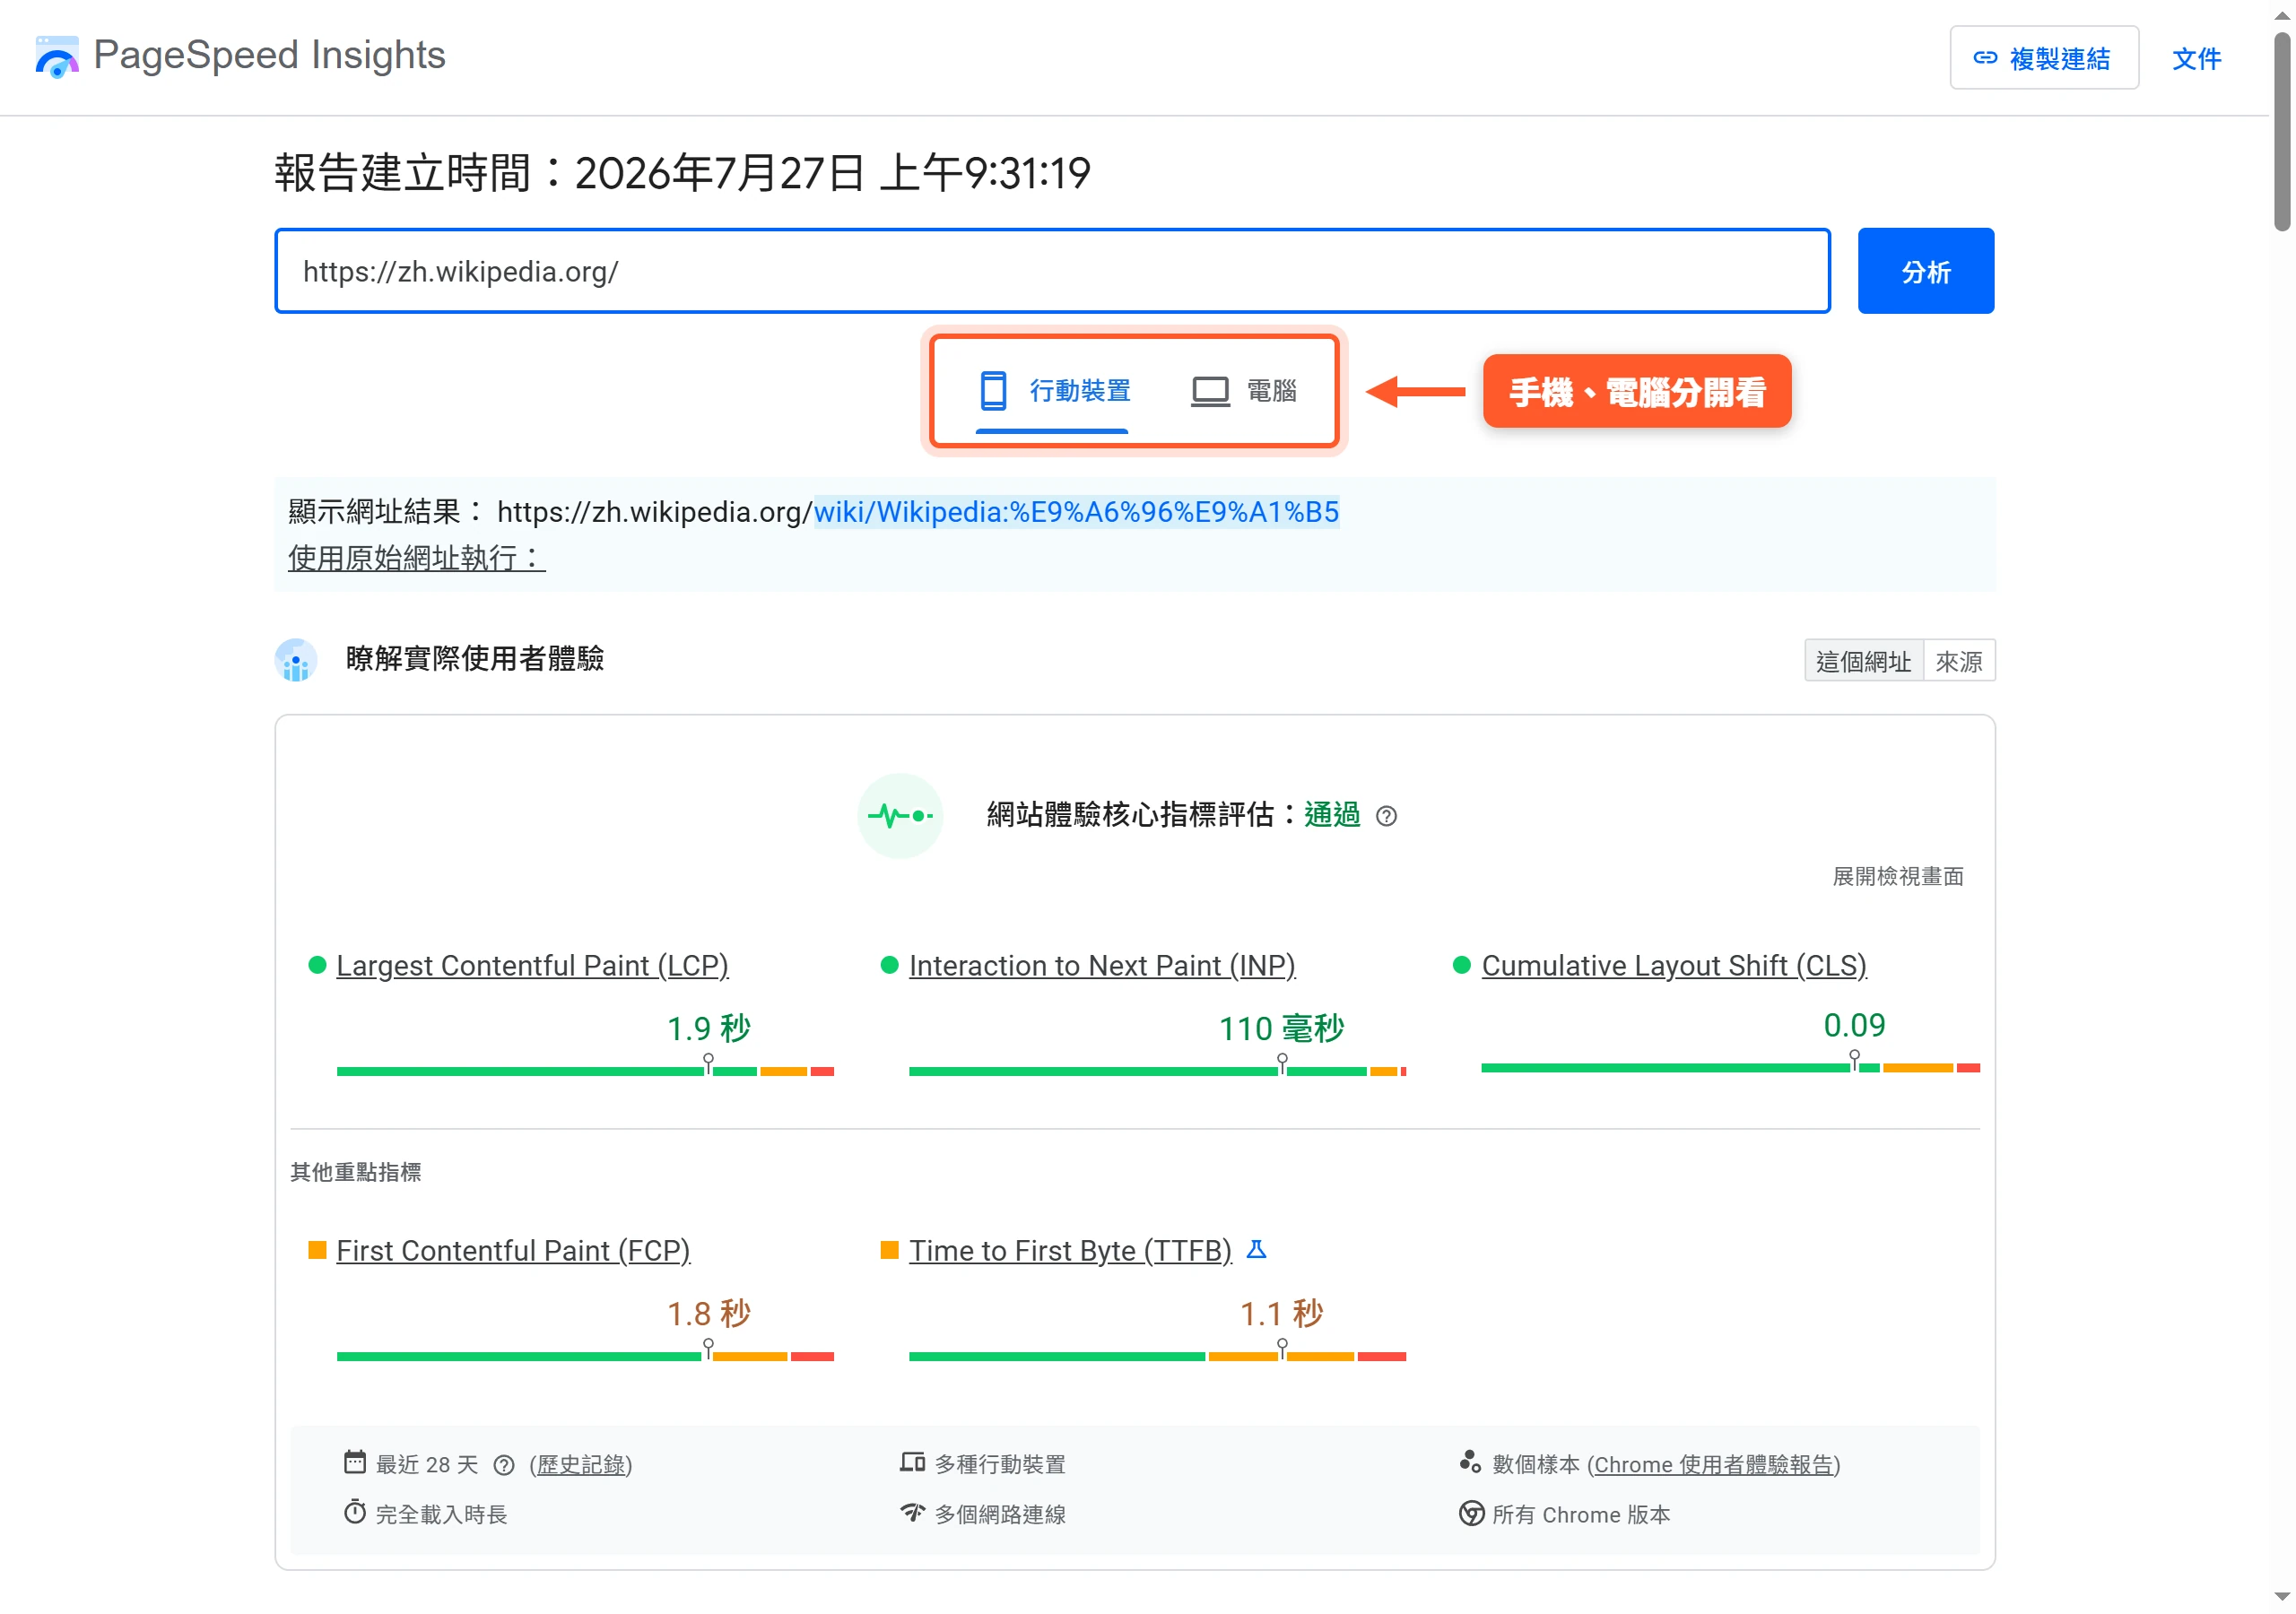Viewport: 2296px width, 1614px height.
Task: Click FCP value 1.8 秒
Action: [x=708, y=1313]
